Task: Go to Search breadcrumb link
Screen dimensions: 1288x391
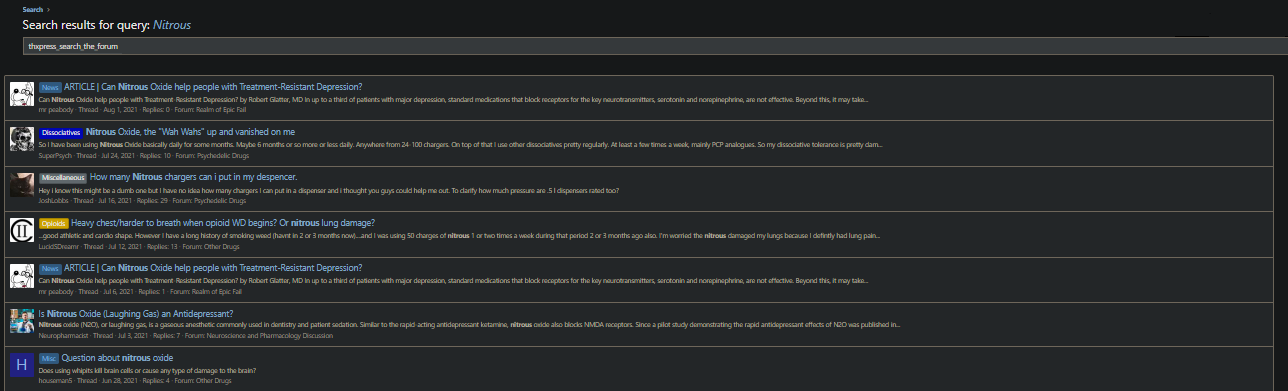Action: [x=33, y=9]
